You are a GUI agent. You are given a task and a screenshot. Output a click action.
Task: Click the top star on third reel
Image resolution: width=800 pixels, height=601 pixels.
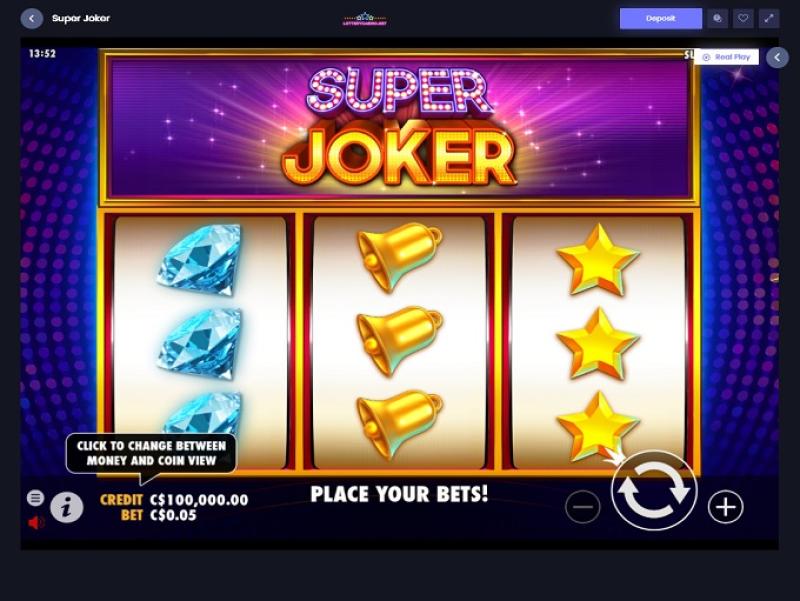click(x=597, y=259)
